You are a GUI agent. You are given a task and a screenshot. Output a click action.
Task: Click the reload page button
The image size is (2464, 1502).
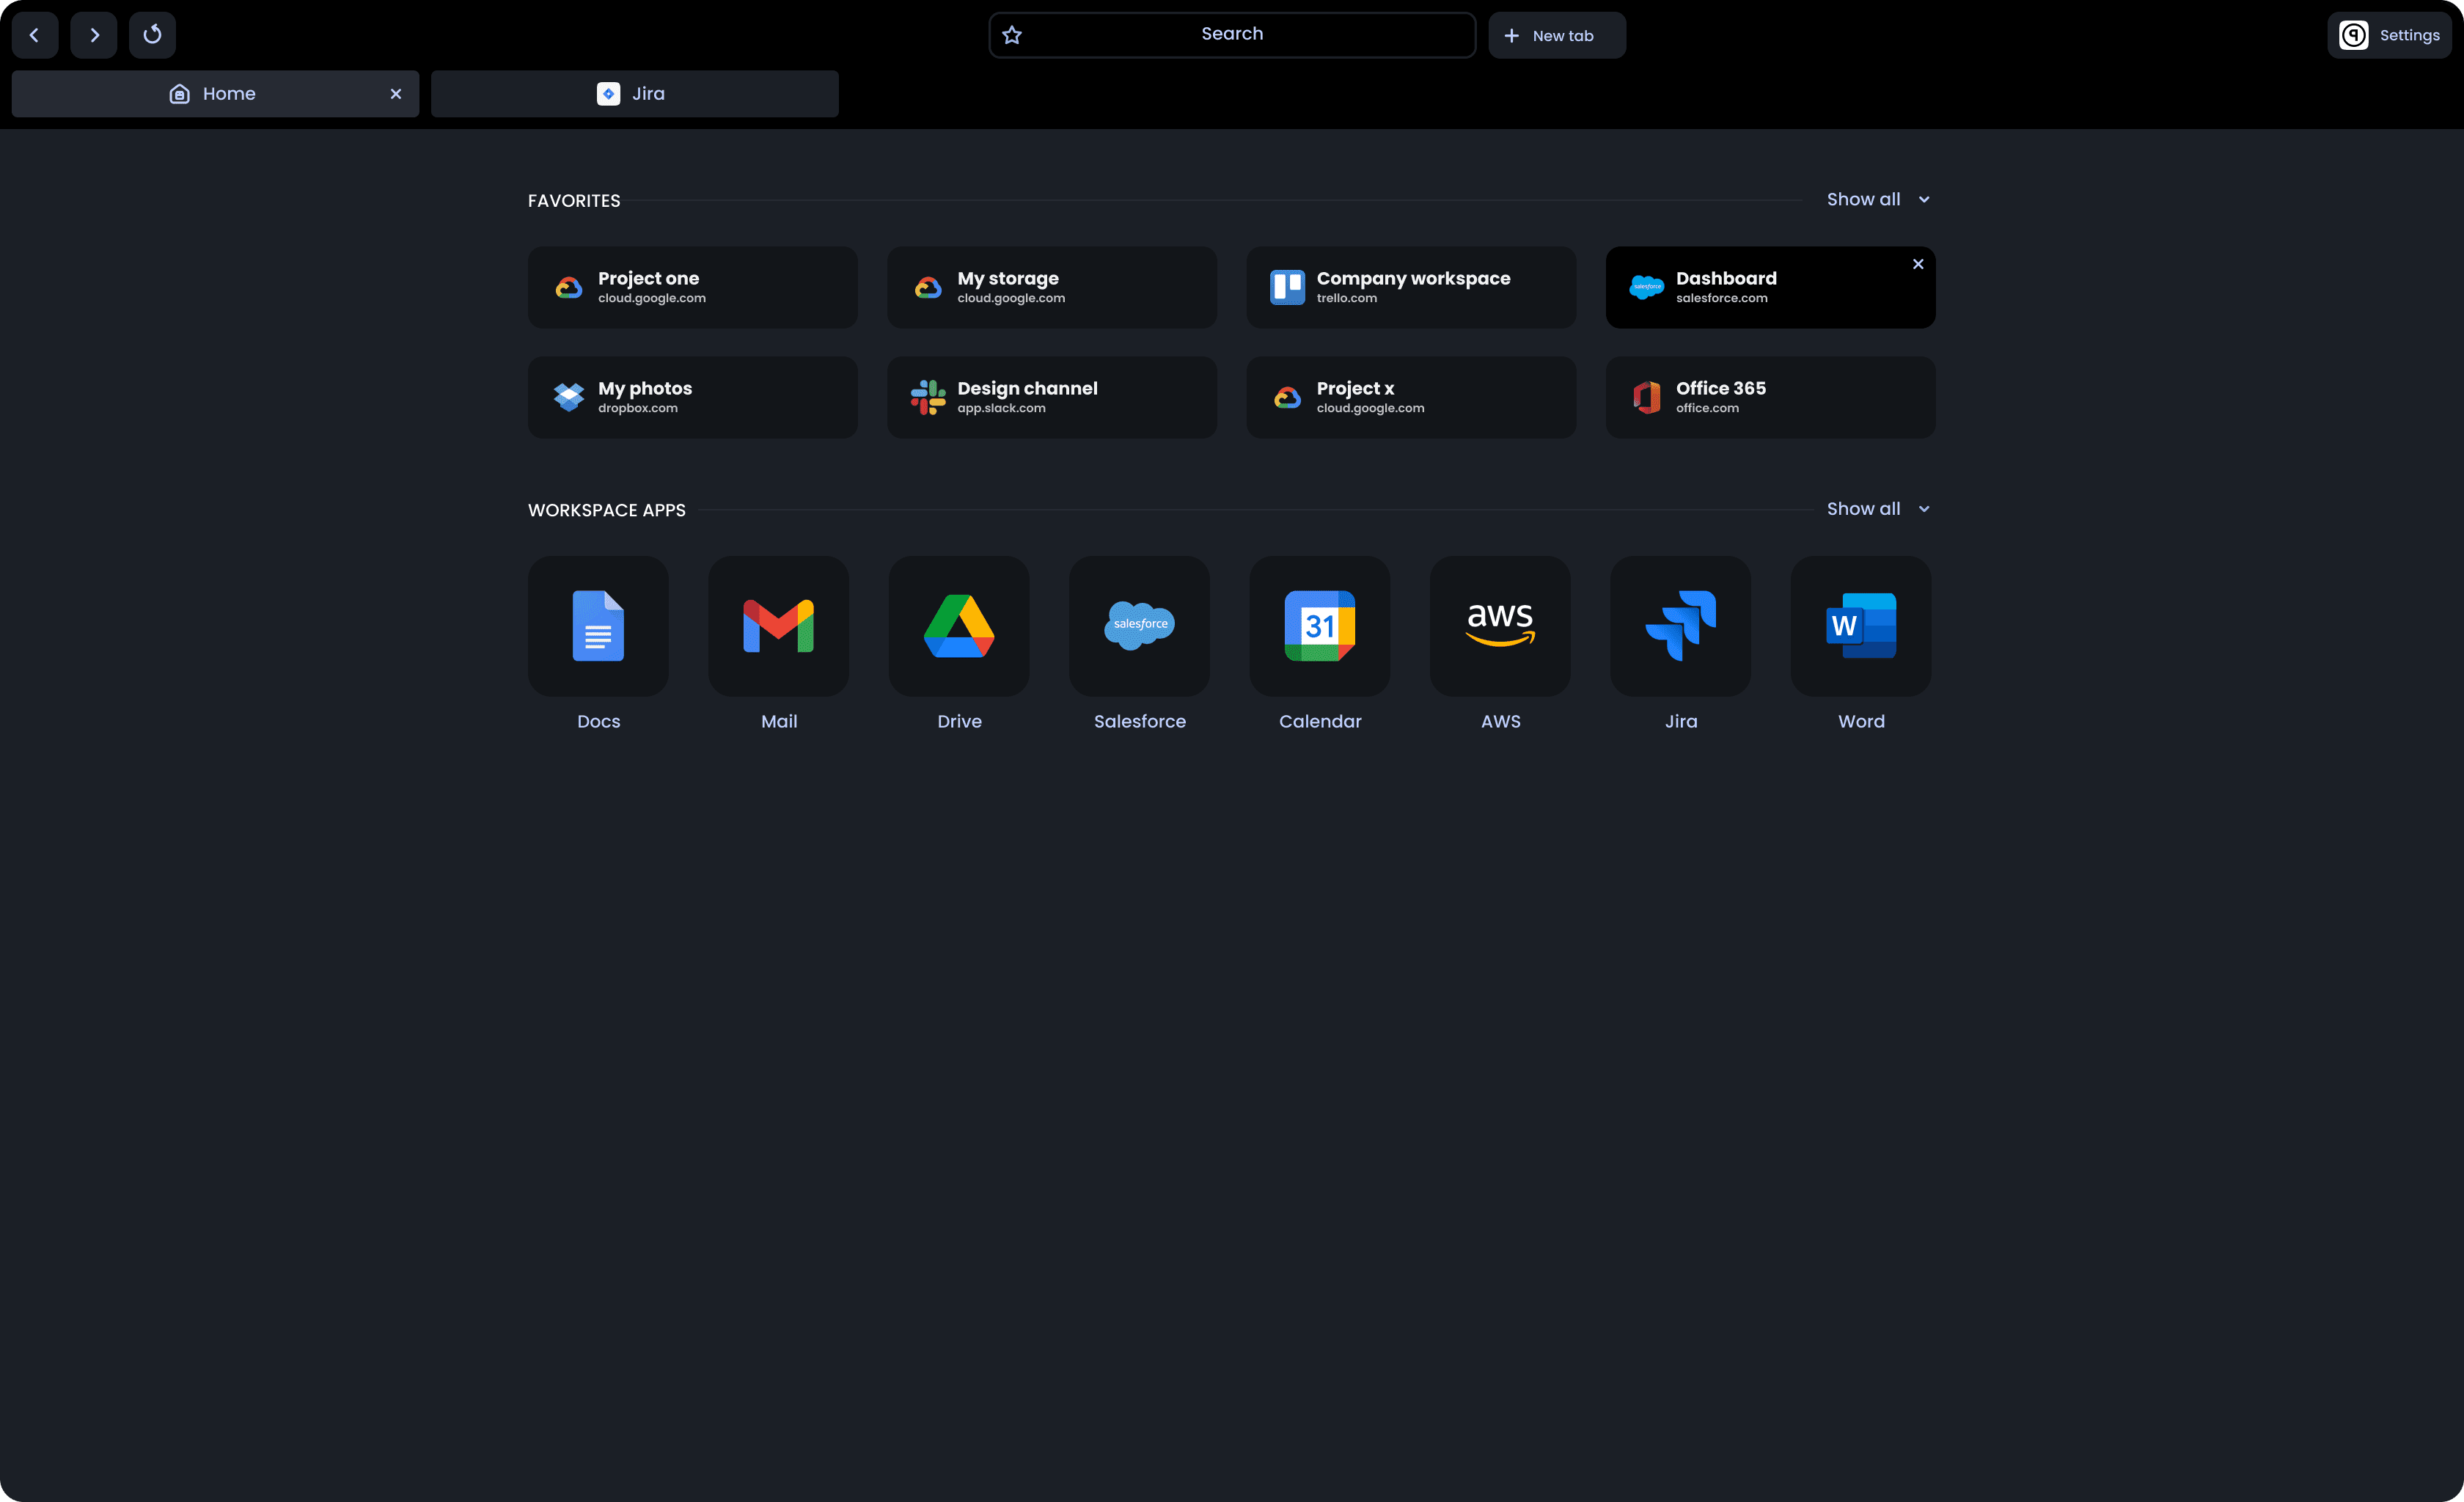click(152, 35)
